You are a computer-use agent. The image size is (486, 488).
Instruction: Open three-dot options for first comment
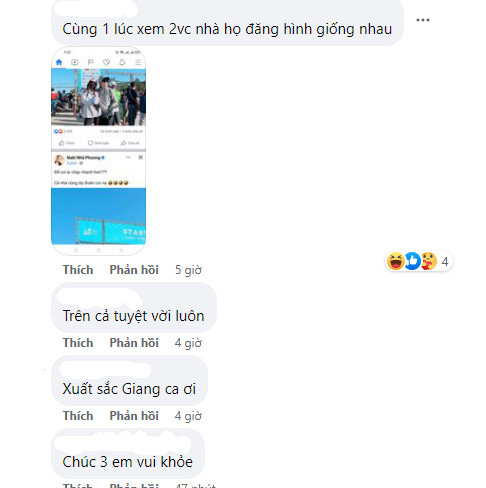[423, 20]
